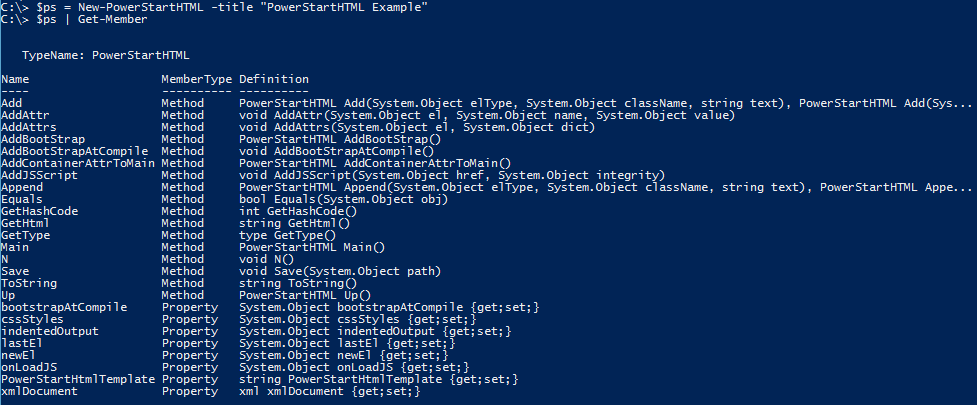
Task: Click the GetHtml method name
Action: point(24,223)
